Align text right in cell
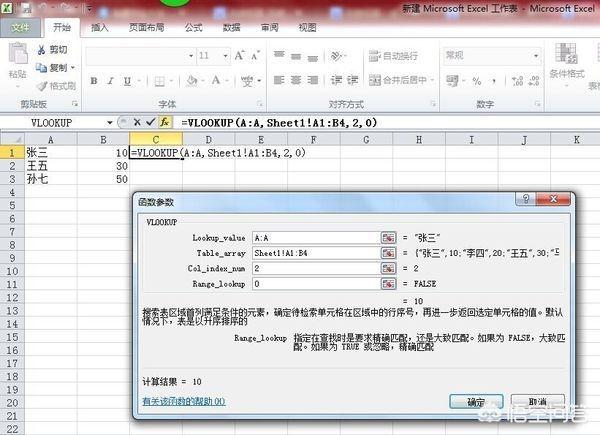Image resolution: width=600 pixels, height=435 pixels. click(x=313, y=80)
